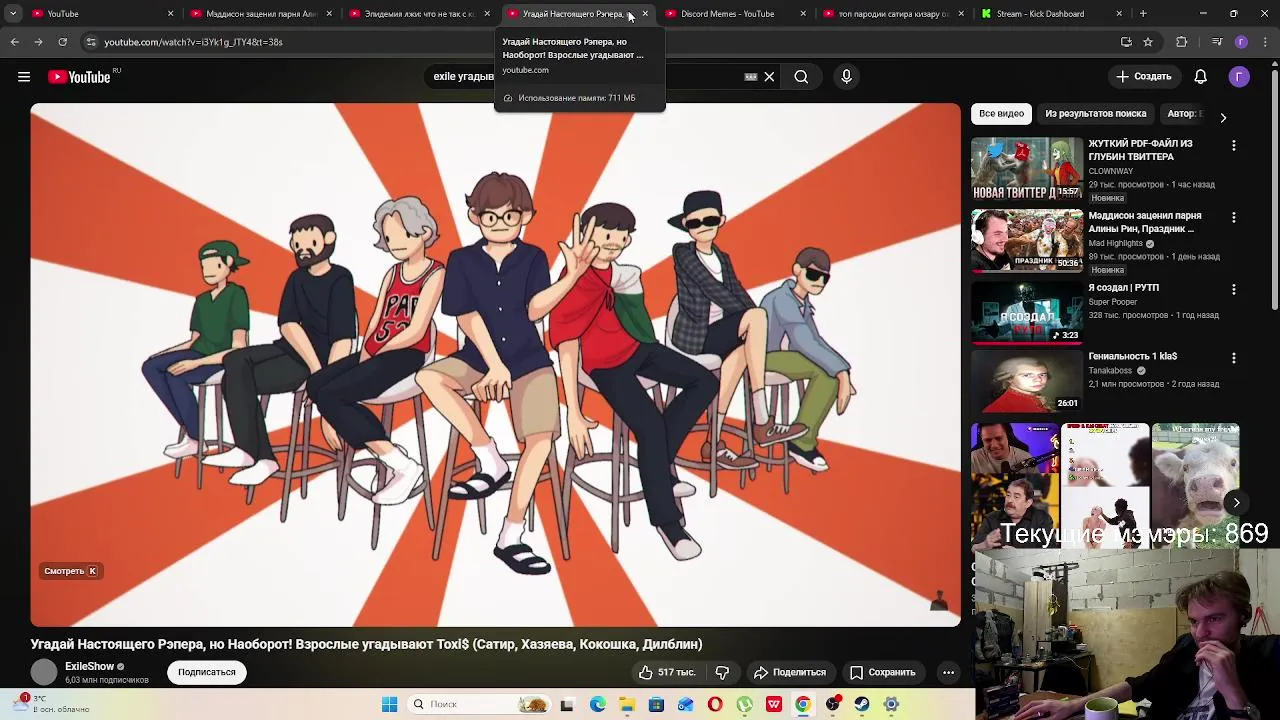Switch to the Эпидемия лжи tab
1280x720 pixels.
(x=420, y=14)
